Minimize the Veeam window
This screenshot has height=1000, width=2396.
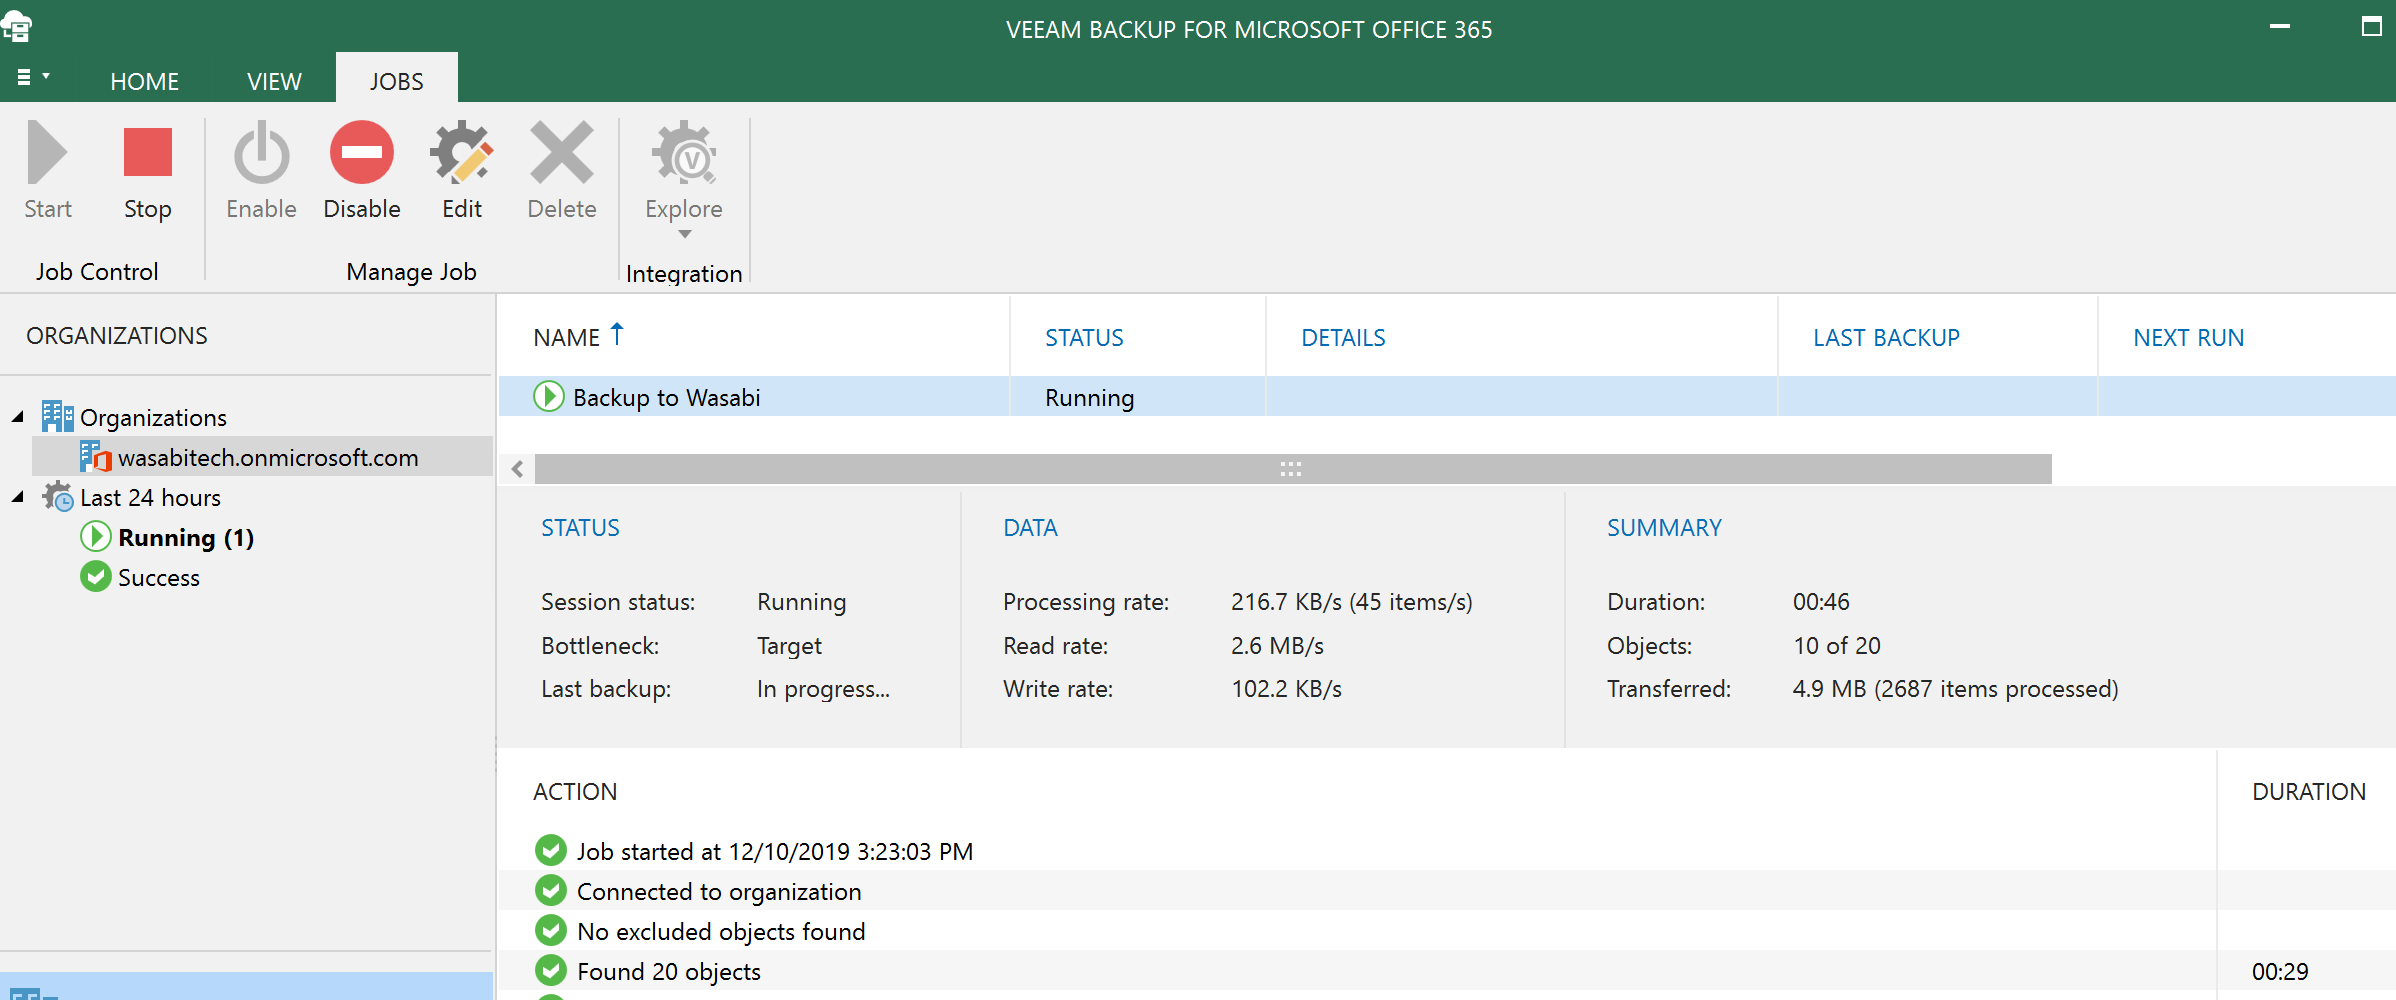click(2280, 27)
